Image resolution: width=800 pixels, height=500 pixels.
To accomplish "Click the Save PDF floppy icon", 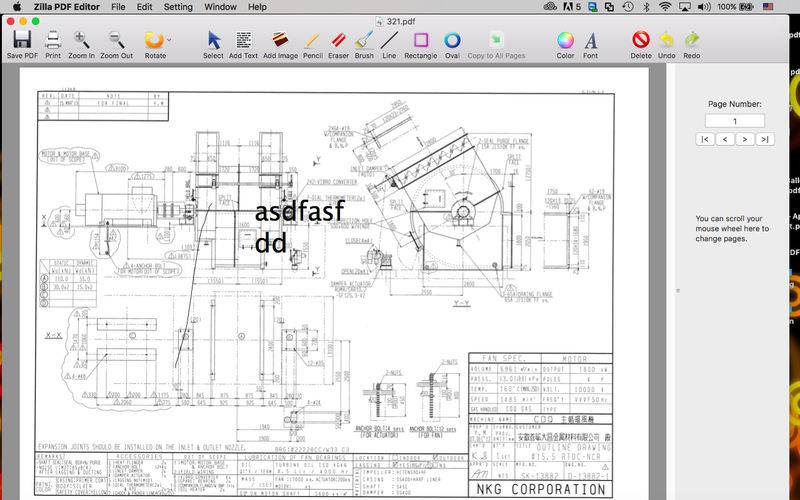I will coord(22,40).
